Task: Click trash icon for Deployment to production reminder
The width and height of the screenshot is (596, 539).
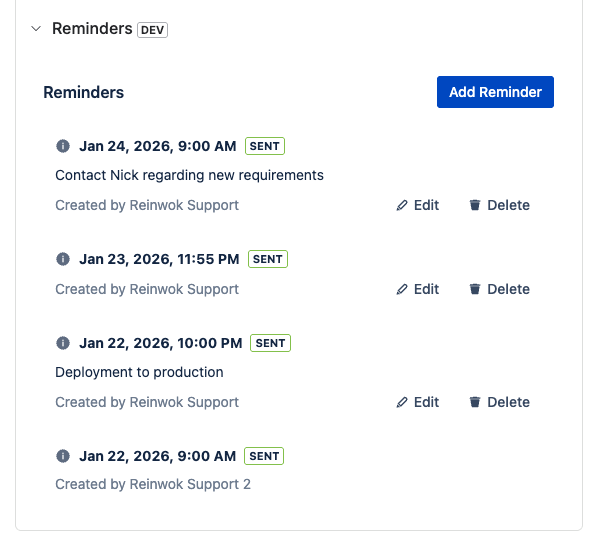Action: [x=475, y=402]
